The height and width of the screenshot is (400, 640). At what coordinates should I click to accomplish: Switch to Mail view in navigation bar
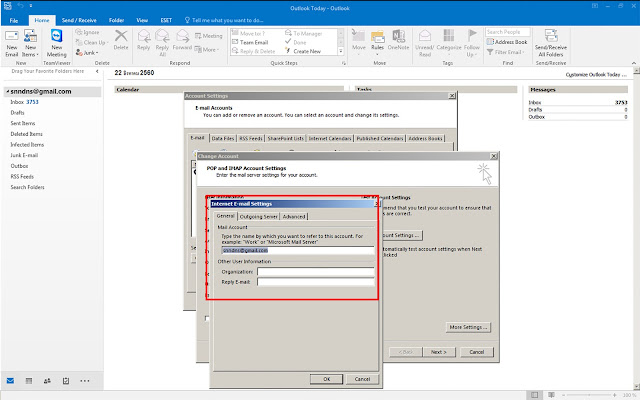(x=10, y=381)
